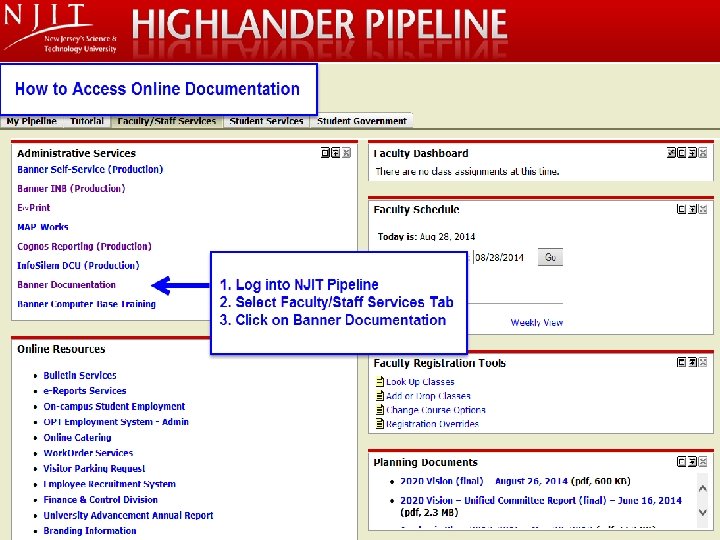Open Banner INB (Production) link
The image size is (720, 540).
(x=71, y=188)
